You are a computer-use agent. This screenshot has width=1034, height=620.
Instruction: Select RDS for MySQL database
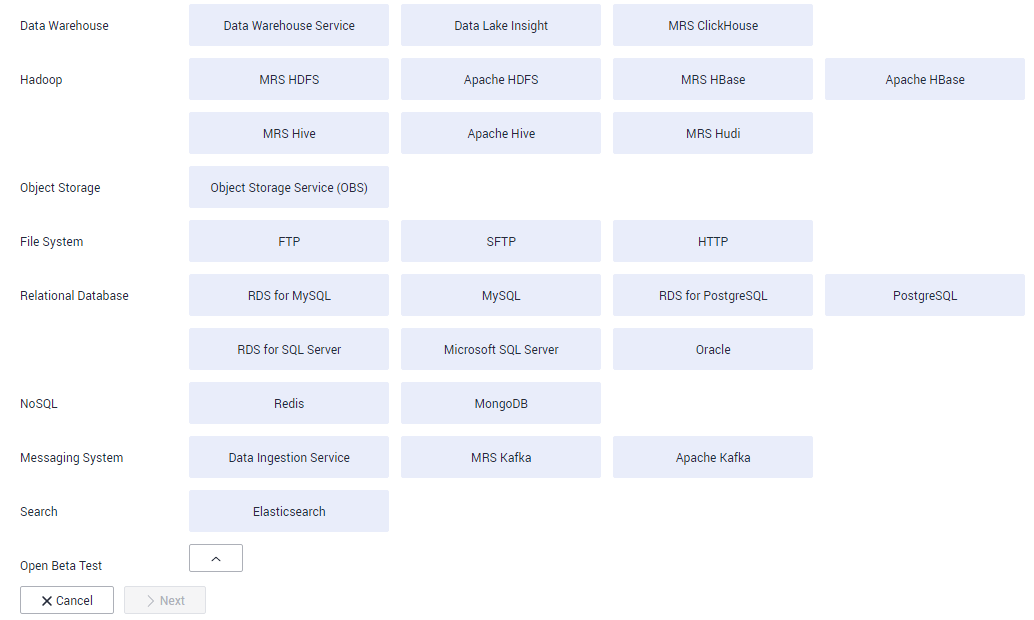[x=289, y=296]
